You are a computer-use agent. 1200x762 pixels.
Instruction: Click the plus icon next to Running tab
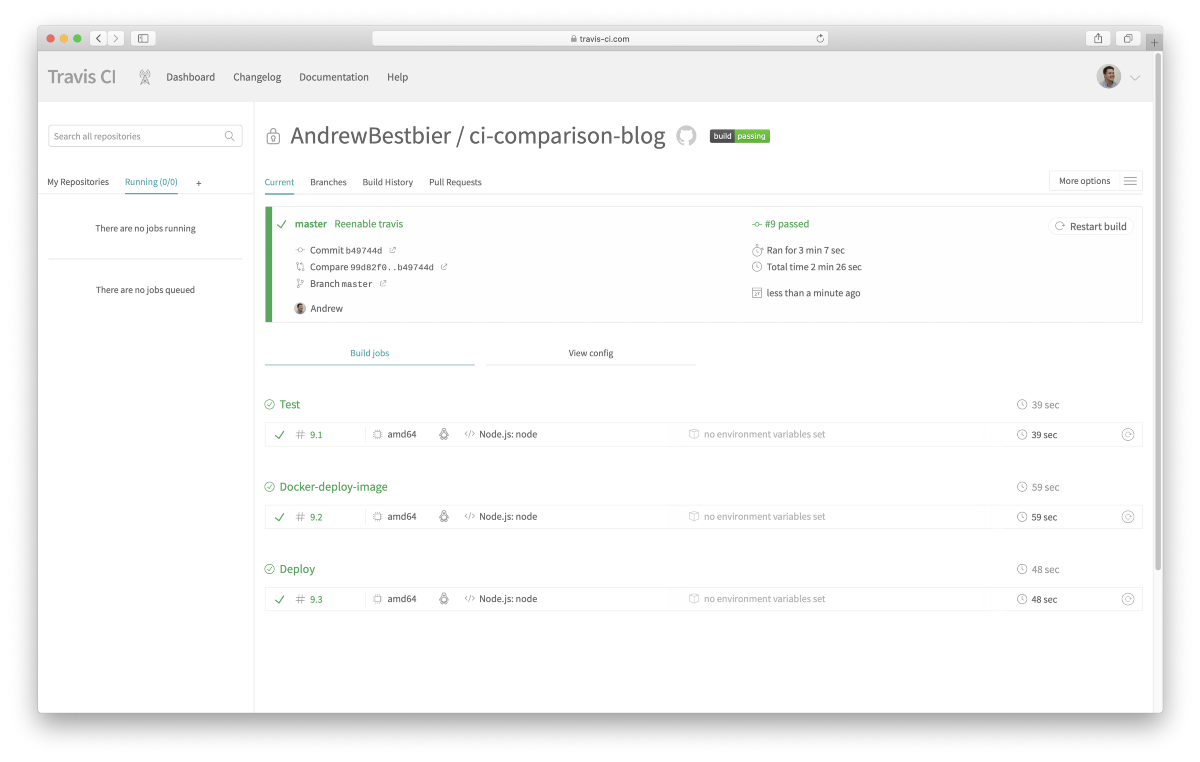click(x=198, y=183)
